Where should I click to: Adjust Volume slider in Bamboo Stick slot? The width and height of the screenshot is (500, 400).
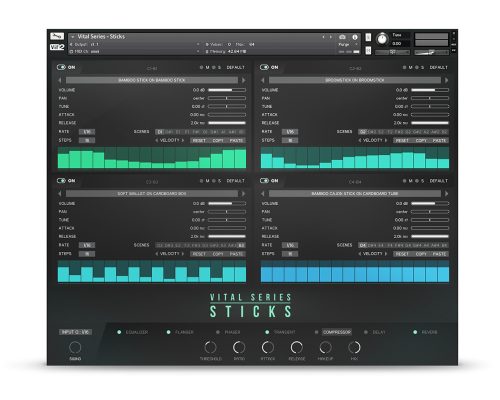(x=227, y=90)
